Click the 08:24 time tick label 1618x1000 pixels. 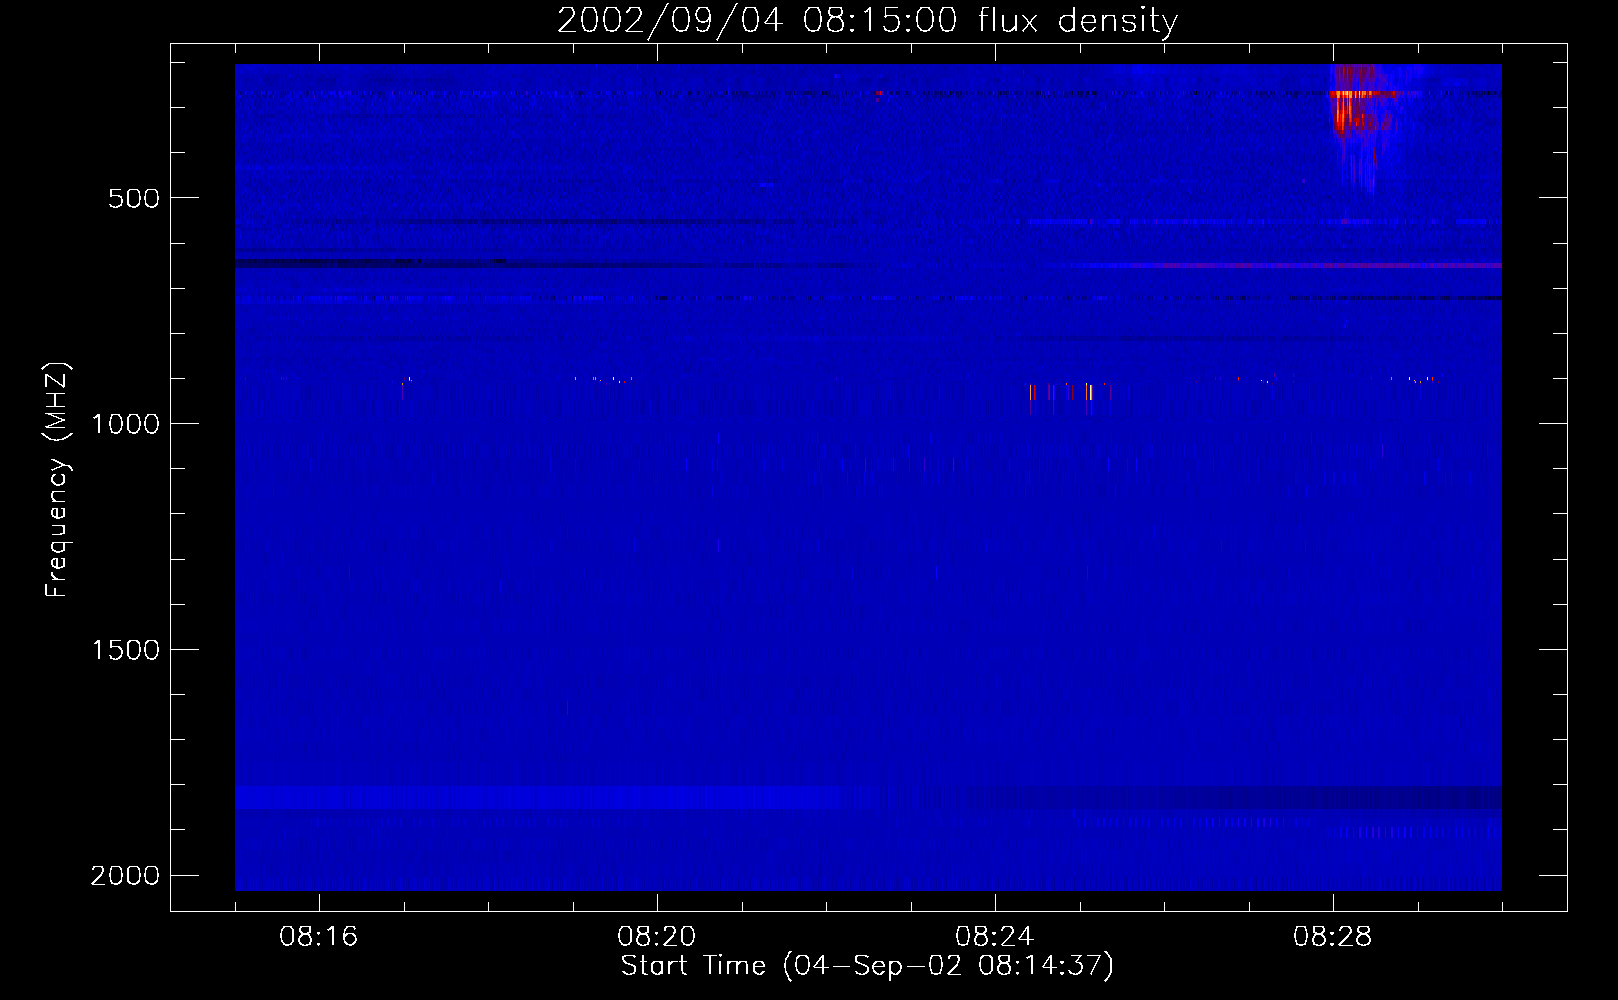[x=995, y=937]
